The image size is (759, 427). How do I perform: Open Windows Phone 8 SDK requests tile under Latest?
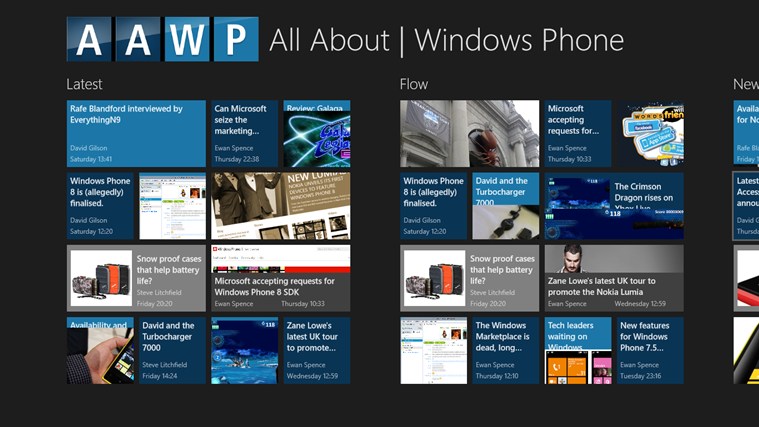pyautogui.click(x=281, y=278)
